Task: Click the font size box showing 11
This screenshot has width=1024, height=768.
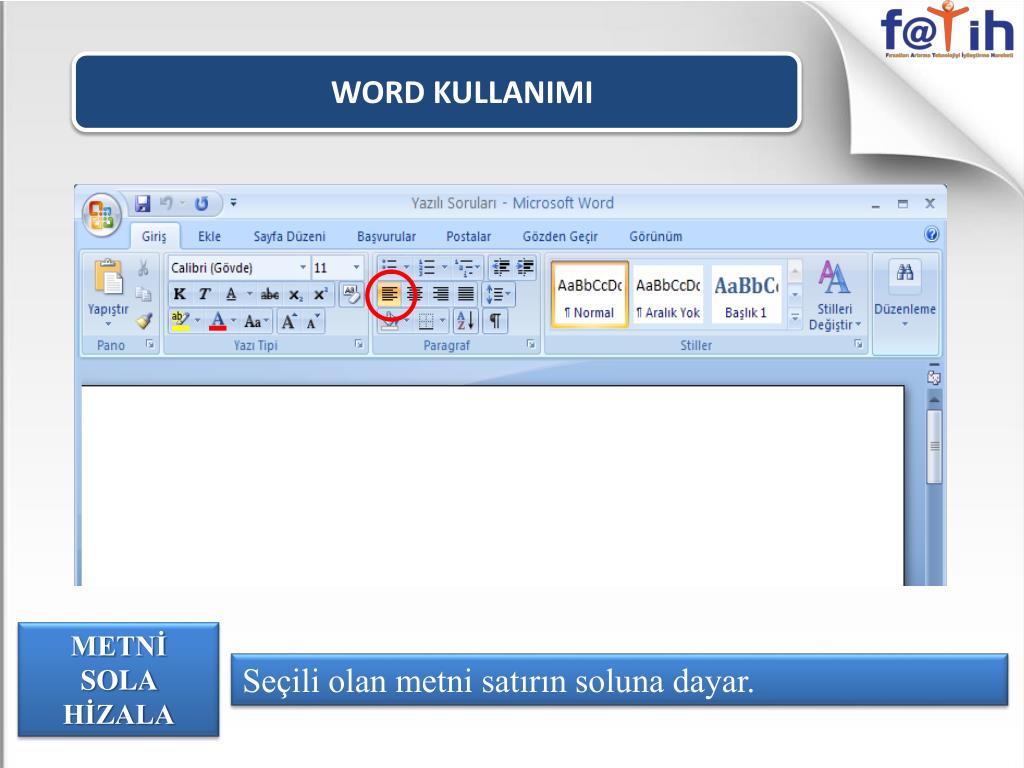Action: [x=331, y=268]
